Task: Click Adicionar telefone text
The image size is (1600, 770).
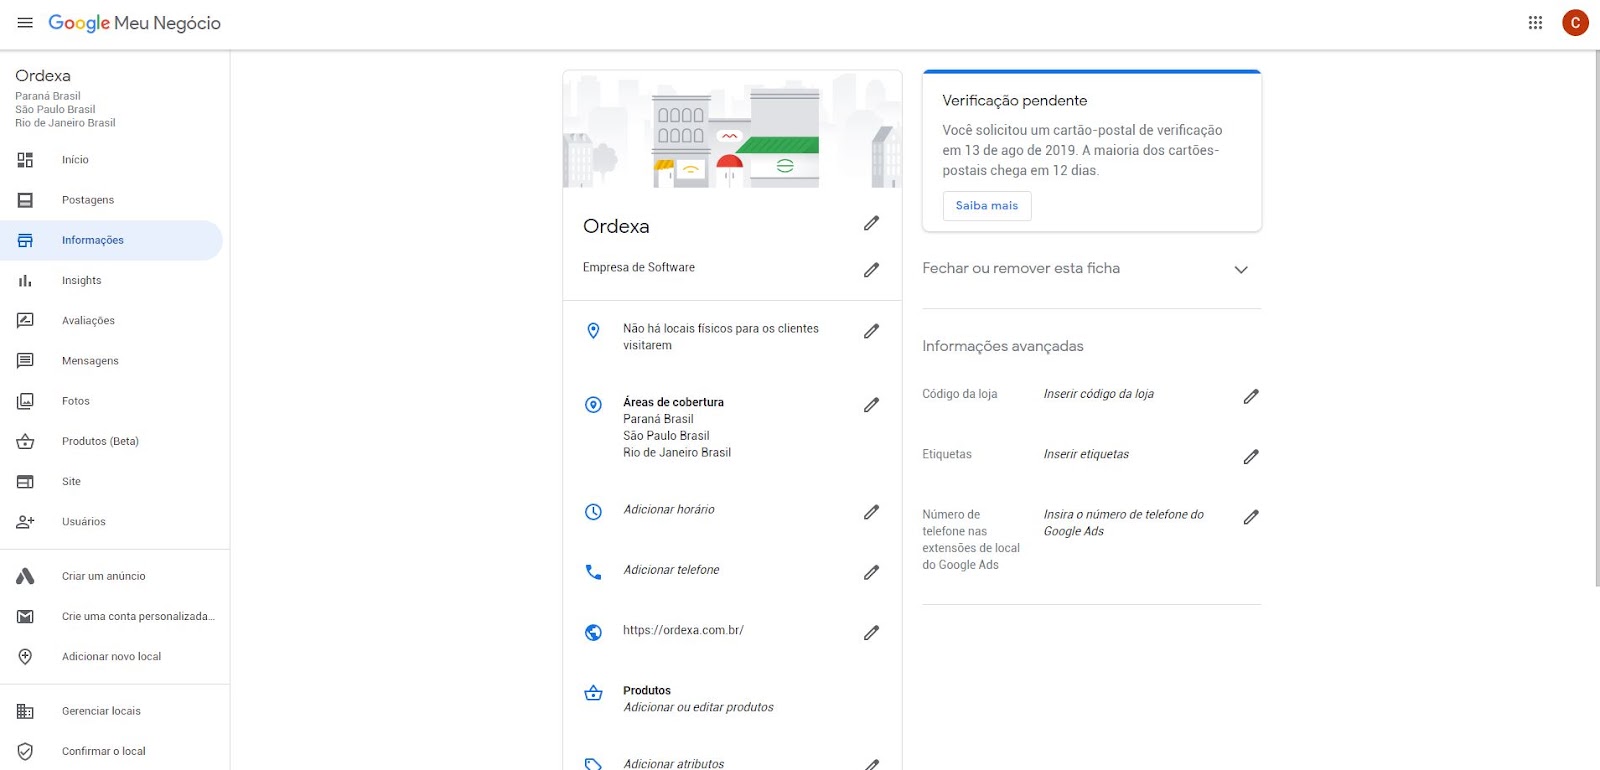Action: (671, 570)
